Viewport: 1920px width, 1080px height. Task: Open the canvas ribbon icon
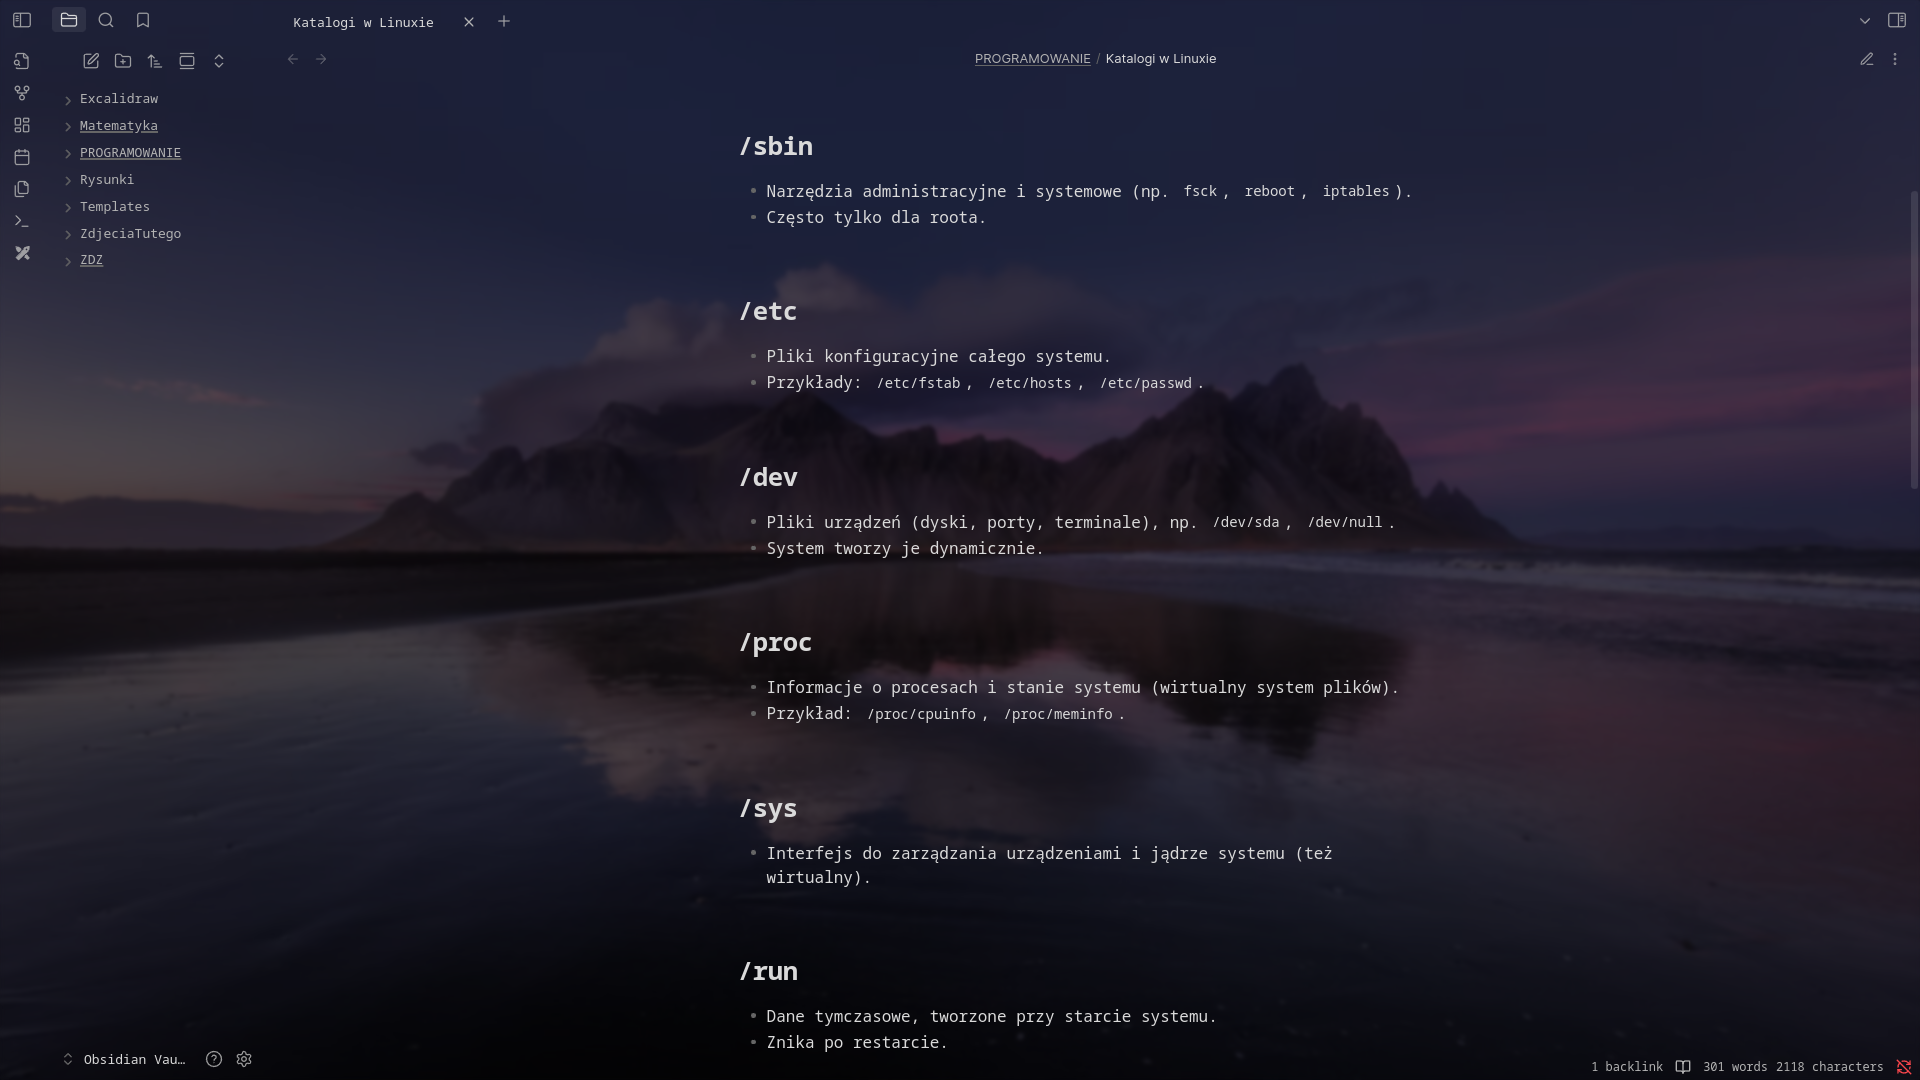[22, 125]
